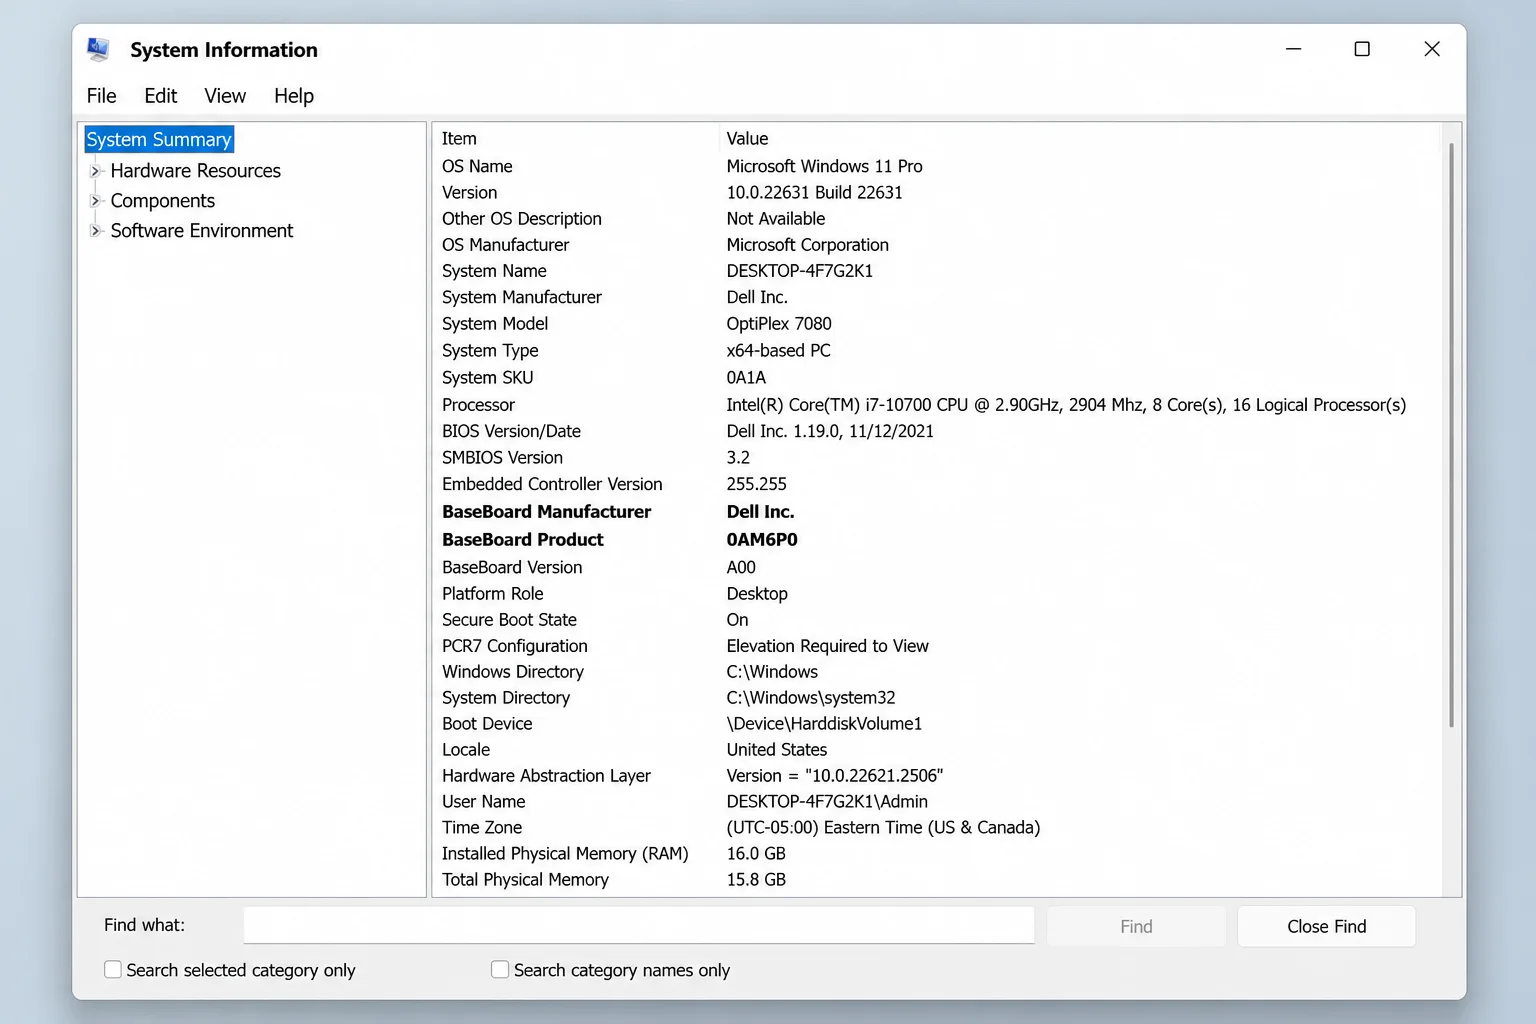This screenshot has width=1536, height=1024.
Task: Maximize the System Information window
Action: click(x=1362, y=49)
